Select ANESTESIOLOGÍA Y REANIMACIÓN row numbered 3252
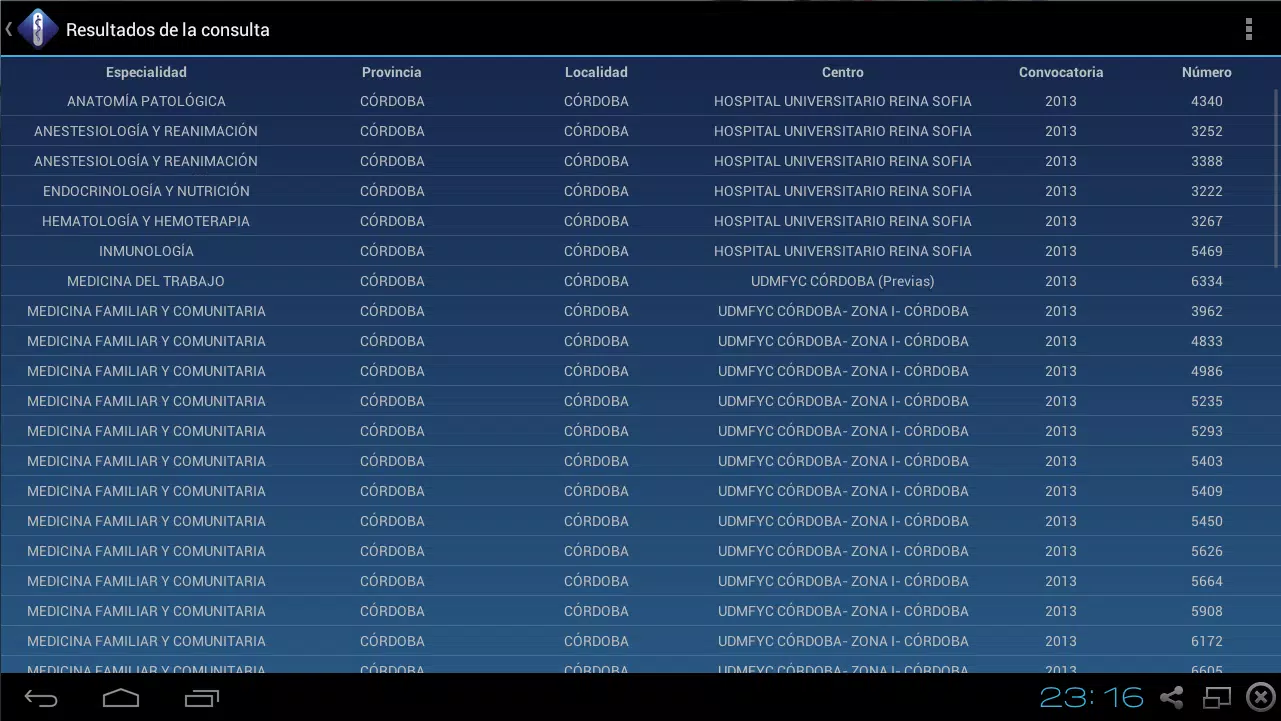Screen dimensions: 1281x721 pyautogui.click(x=640, y=131)
